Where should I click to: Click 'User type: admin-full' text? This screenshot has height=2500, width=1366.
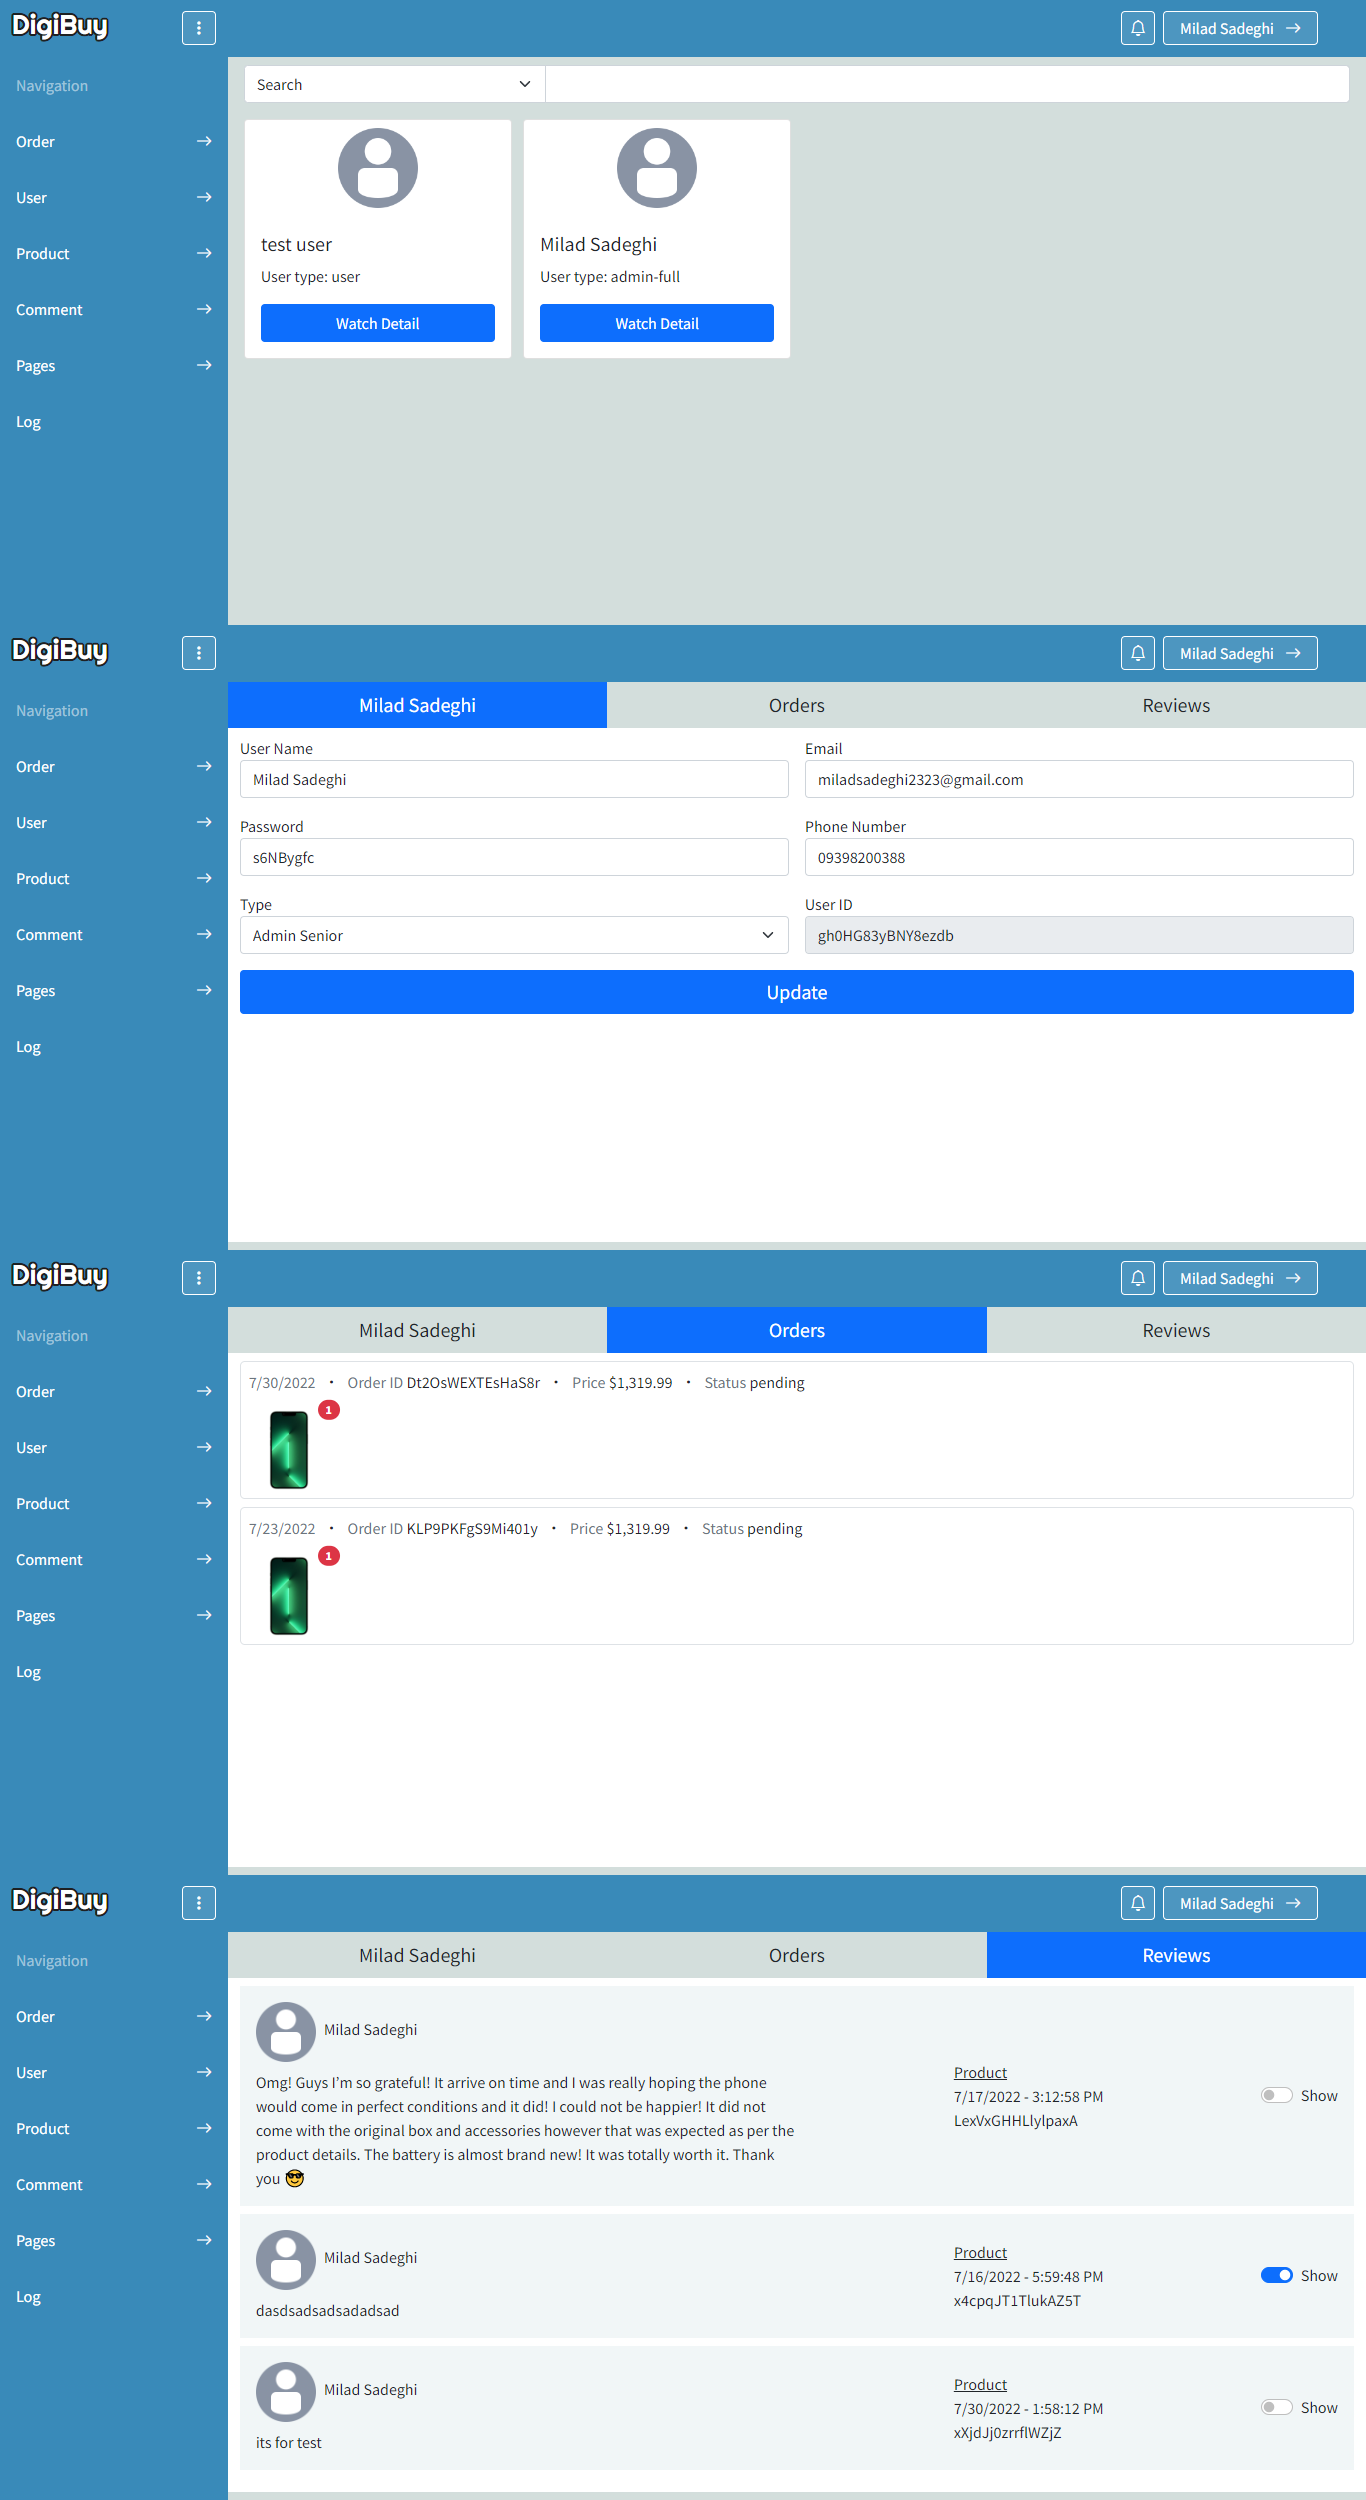pyautogui.click(x=610, y=277)
